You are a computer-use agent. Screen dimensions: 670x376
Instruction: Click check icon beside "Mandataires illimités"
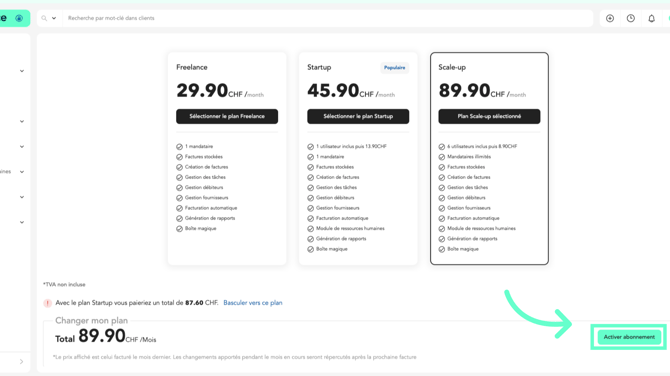pos(442,157)
